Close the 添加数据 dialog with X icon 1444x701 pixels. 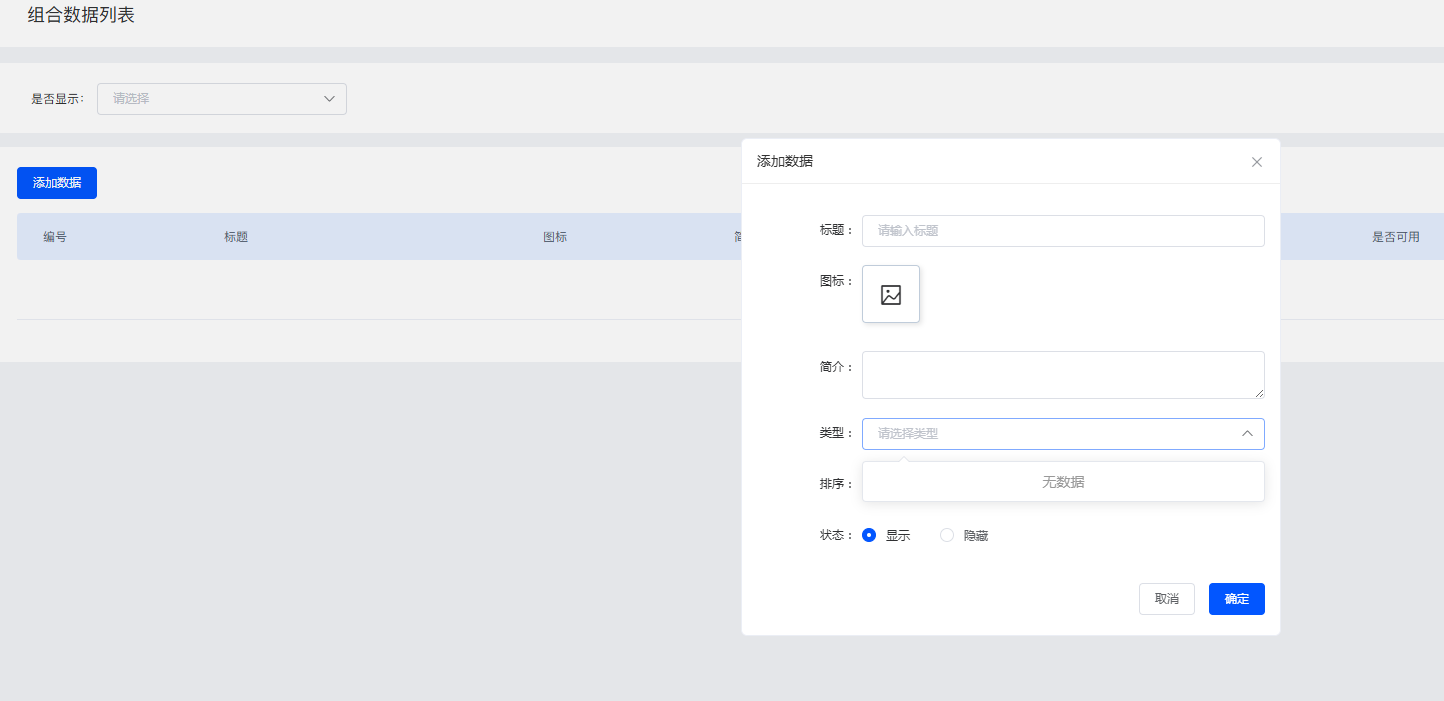pyautogui.click(x=1257, y=162)
